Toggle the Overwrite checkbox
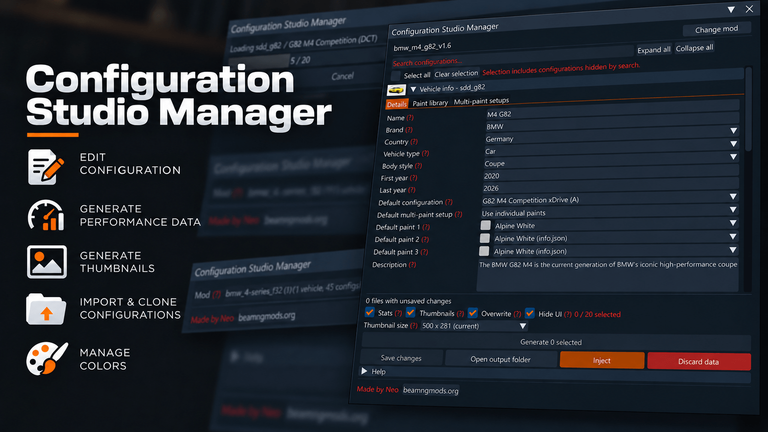The height and width of the screenshot is (432, 768). point(473,312)
